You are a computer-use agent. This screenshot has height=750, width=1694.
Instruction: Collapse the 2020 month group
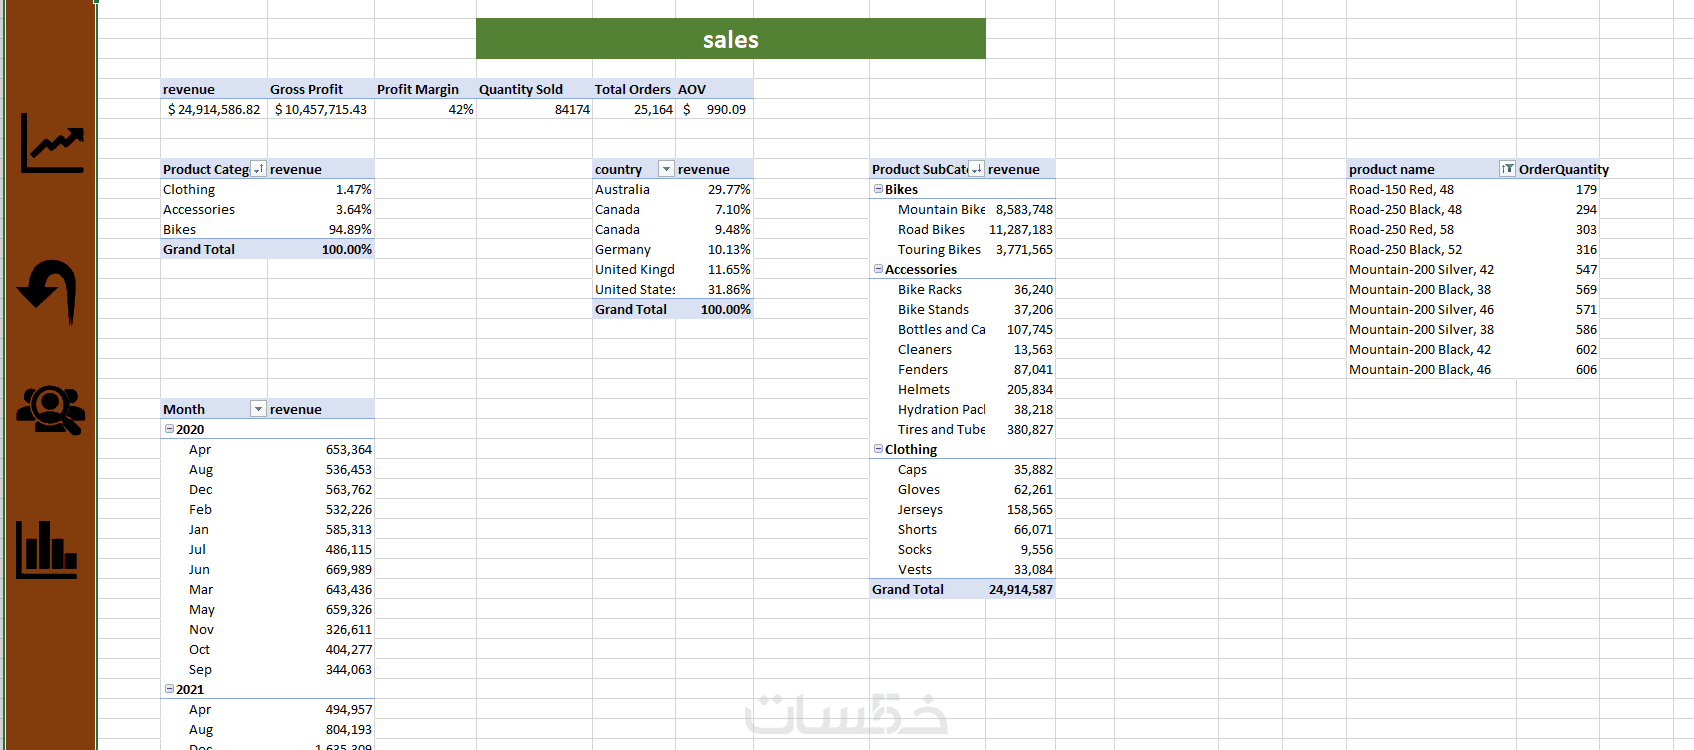169,429
